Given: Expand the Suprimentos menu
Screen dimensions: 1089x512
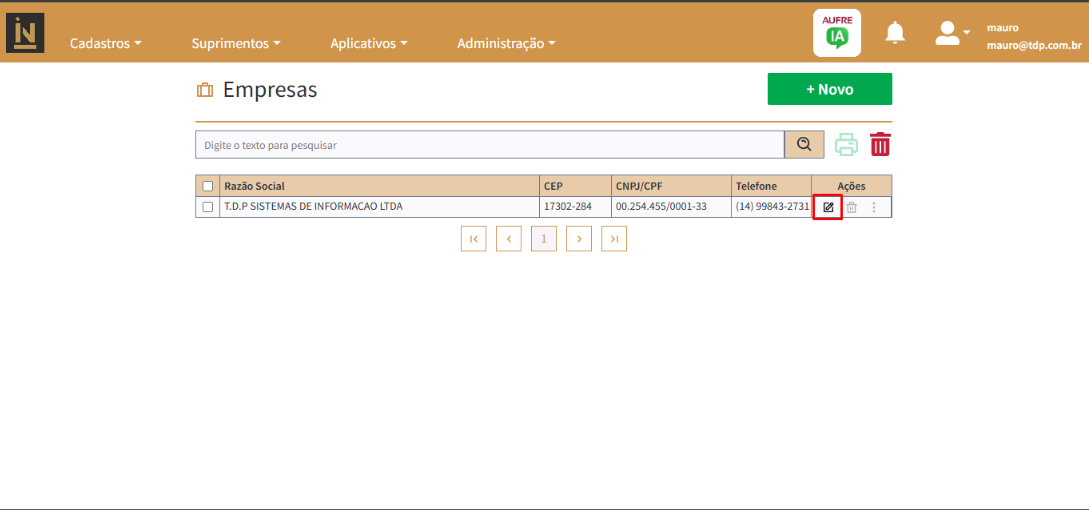Looking at the screenshot, I should tap(235, 43).
